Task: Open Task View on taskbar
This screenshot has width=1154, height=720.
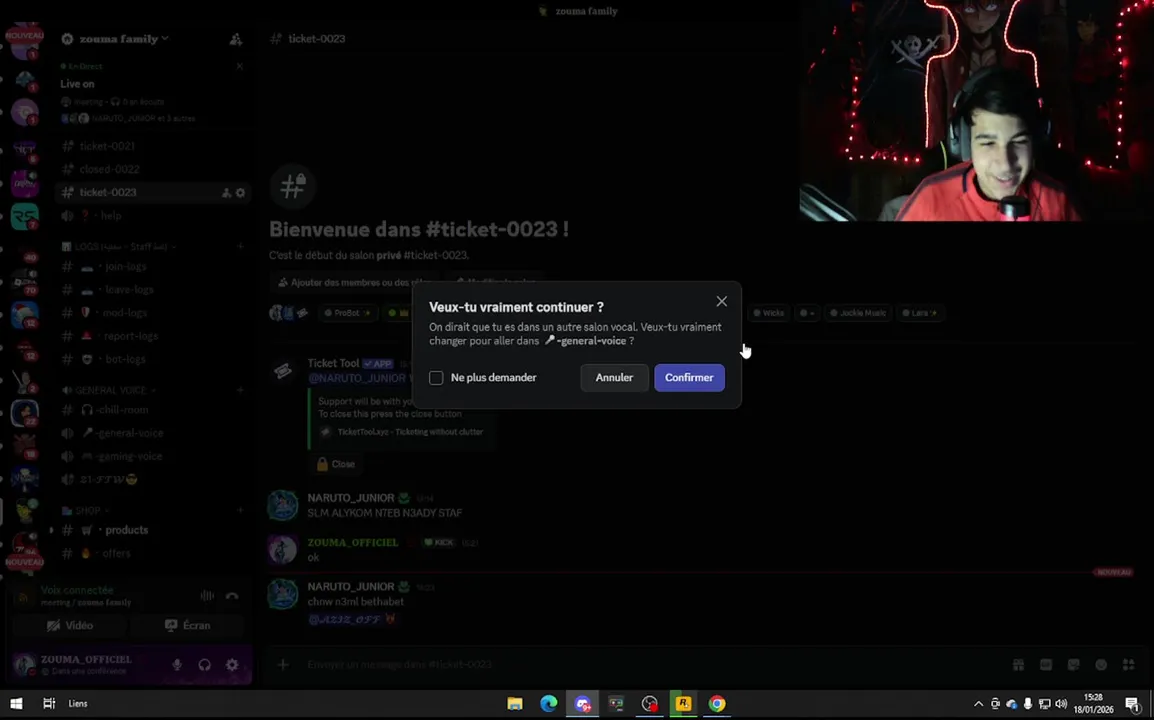Action: pos(49,704)
